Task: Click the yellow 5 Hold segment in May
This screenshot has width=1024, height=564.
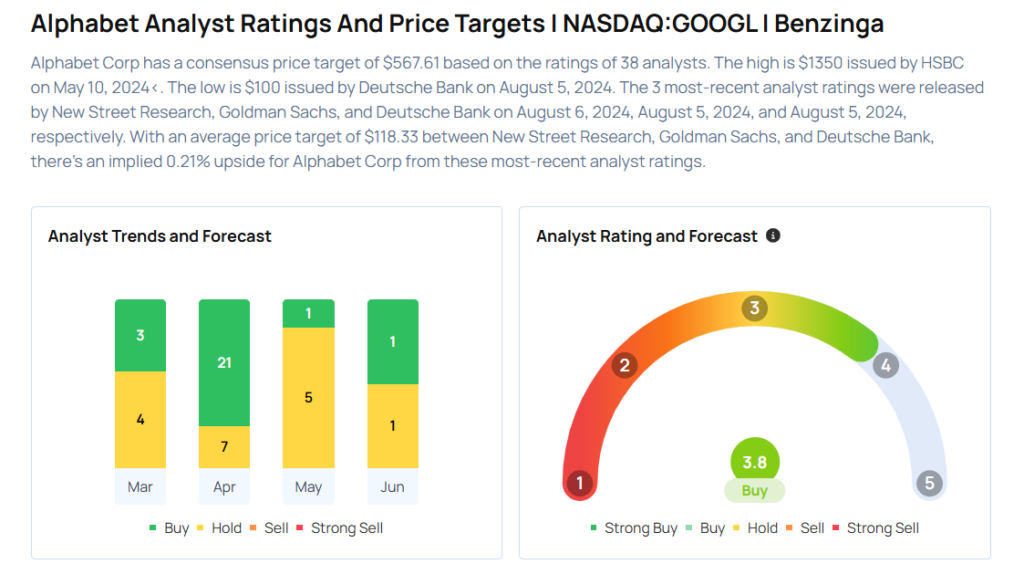Action: click(x=308, y=398)
